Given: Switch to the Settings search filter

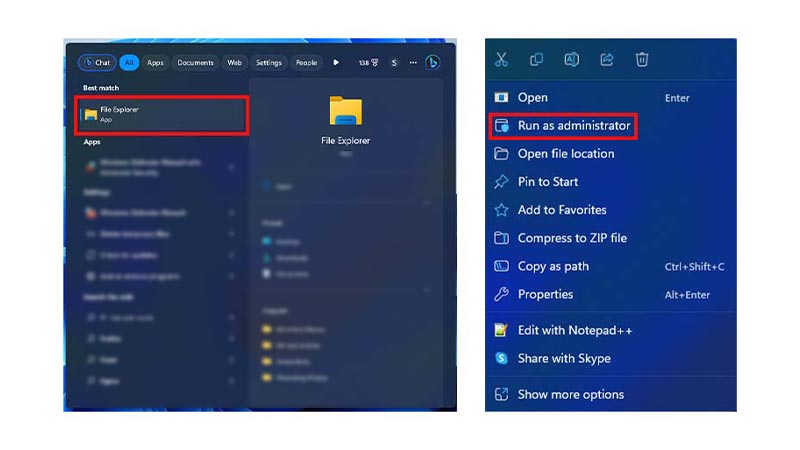Looking at the screenshot, I should point(269,63).
